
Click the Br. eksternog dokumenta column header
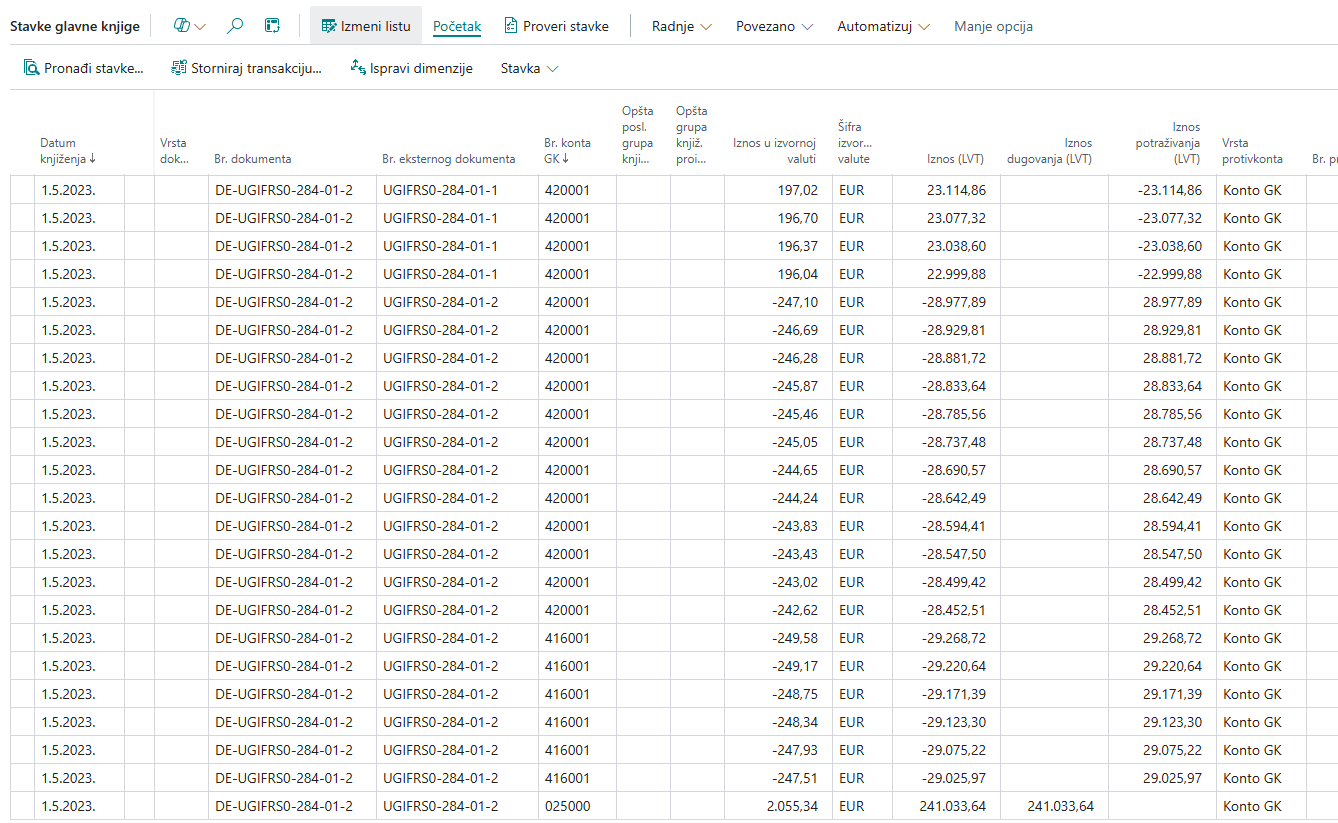(449, 158)
